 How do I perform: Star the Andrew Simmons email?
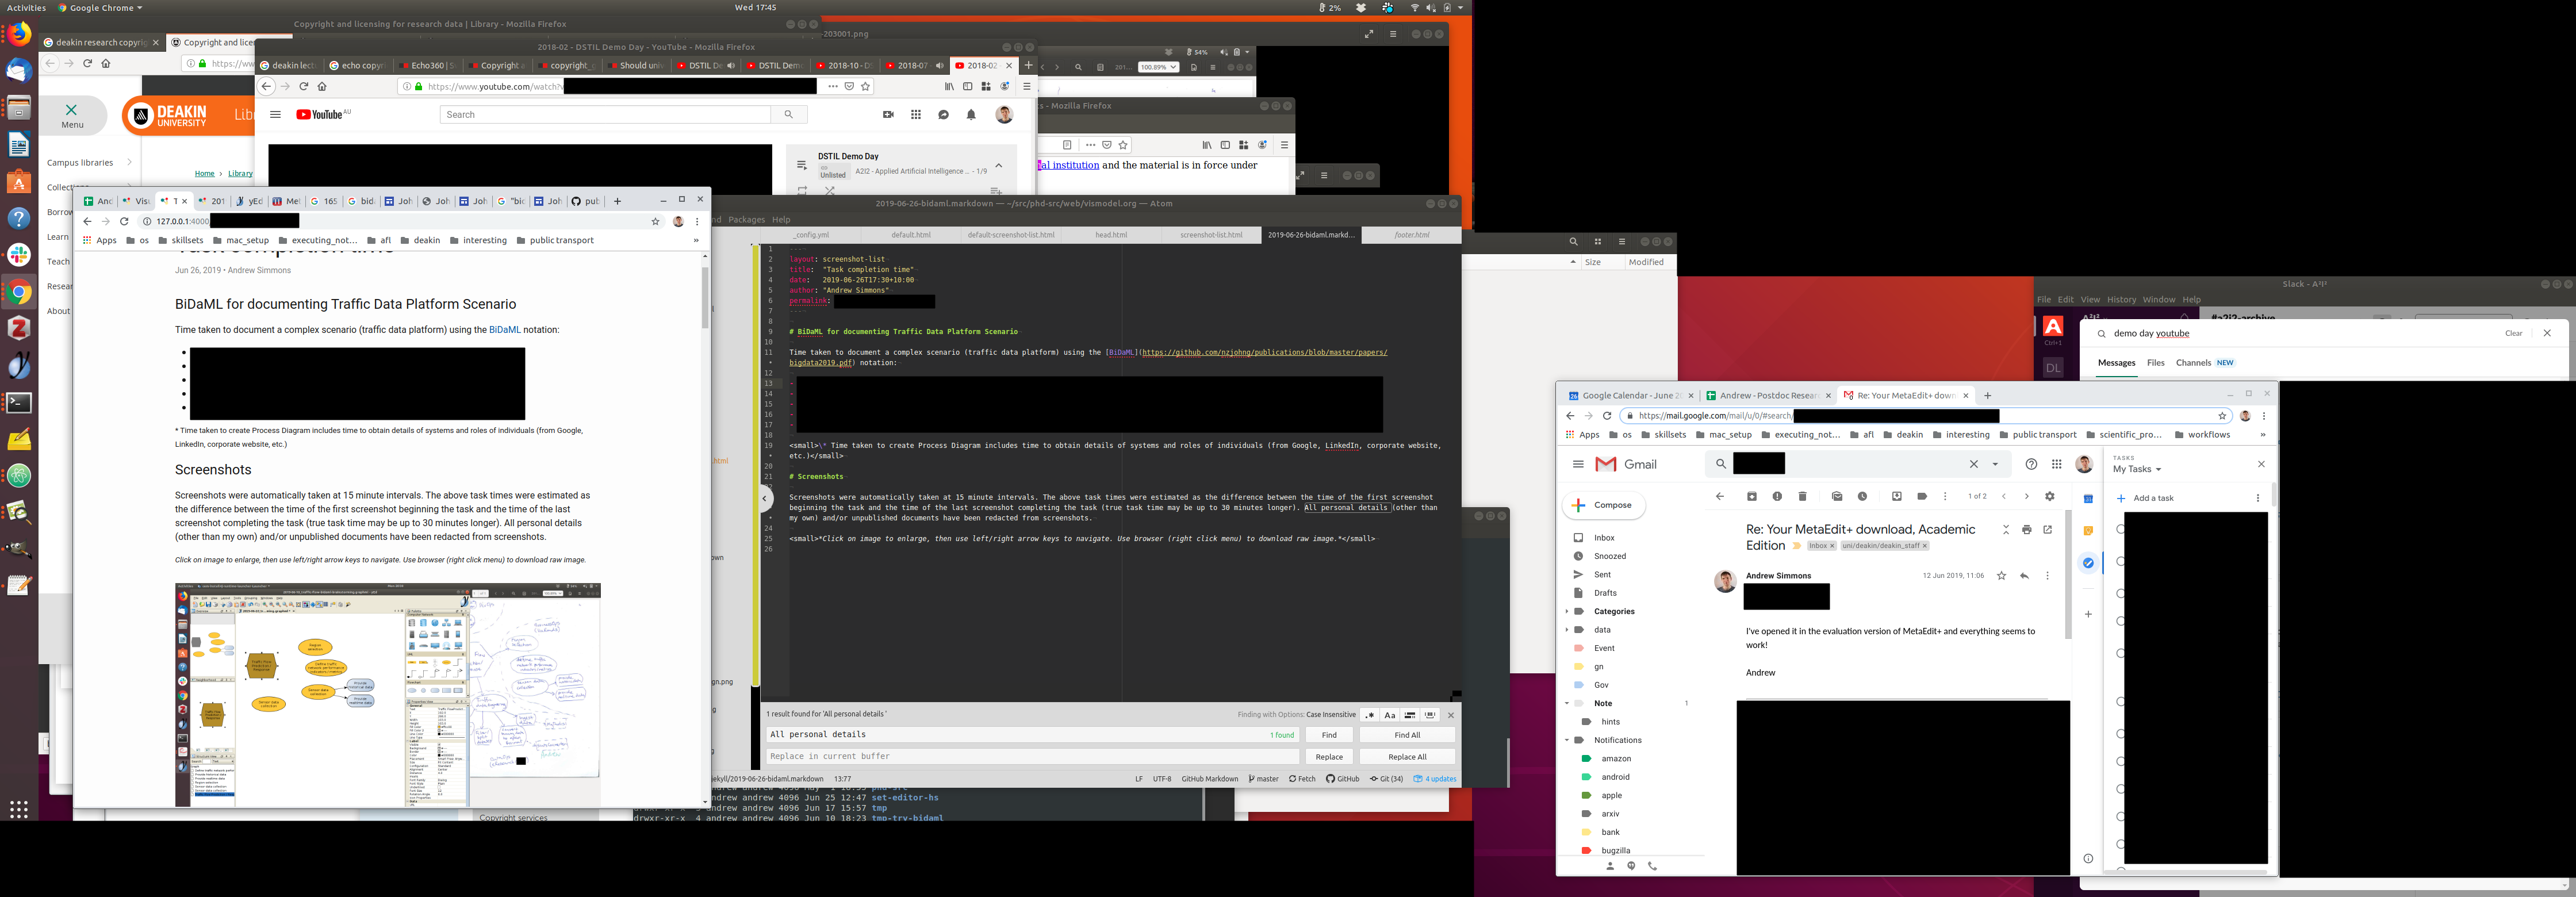point(2001,576)
